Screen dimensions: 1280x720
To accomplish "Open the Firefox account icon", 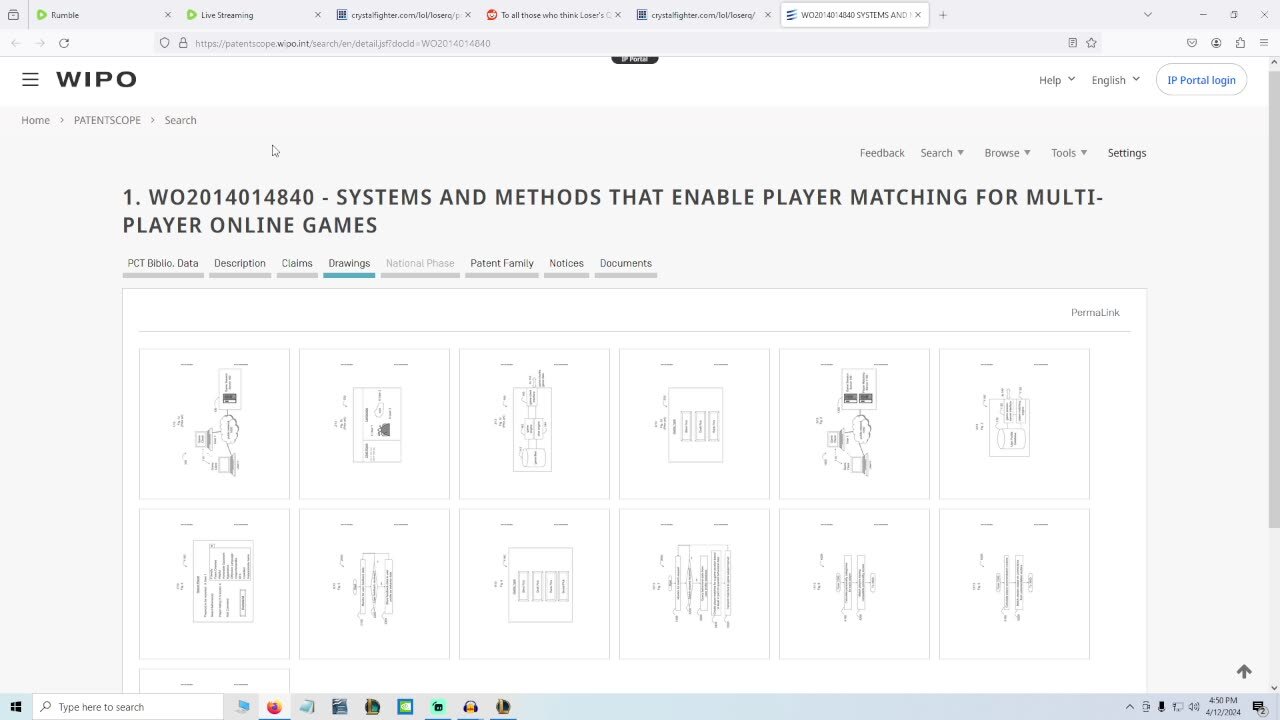I will tap(1216, 43).
